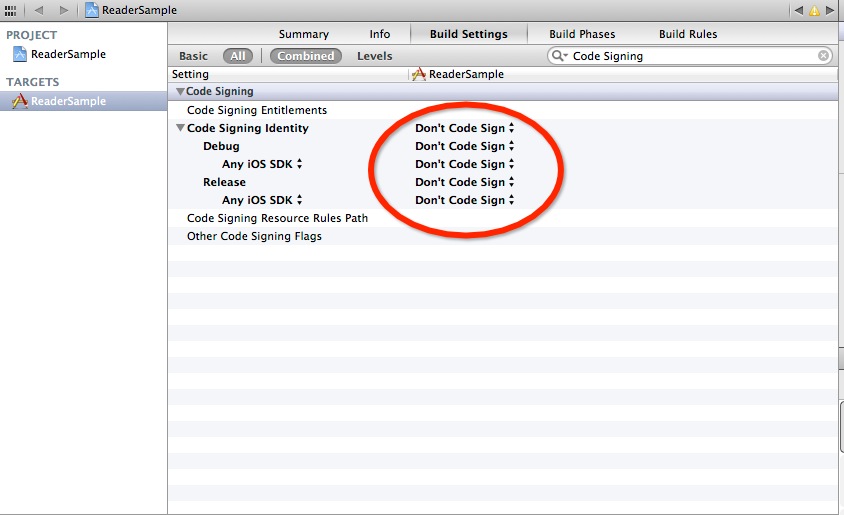
Task: Click ReaderSample in the jump bar
Action: tap(139, 10)
